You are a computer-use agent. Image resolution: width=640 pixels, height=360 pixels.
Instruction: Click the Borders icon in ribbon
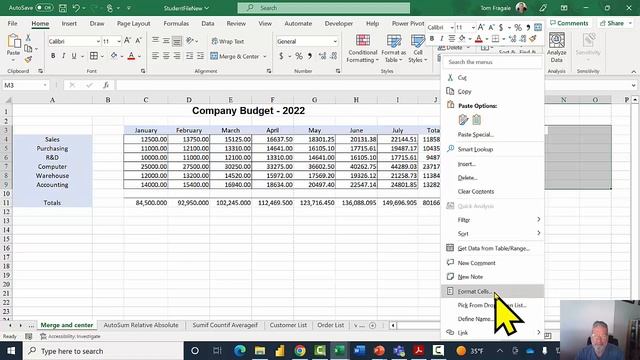tap(93, 56)
